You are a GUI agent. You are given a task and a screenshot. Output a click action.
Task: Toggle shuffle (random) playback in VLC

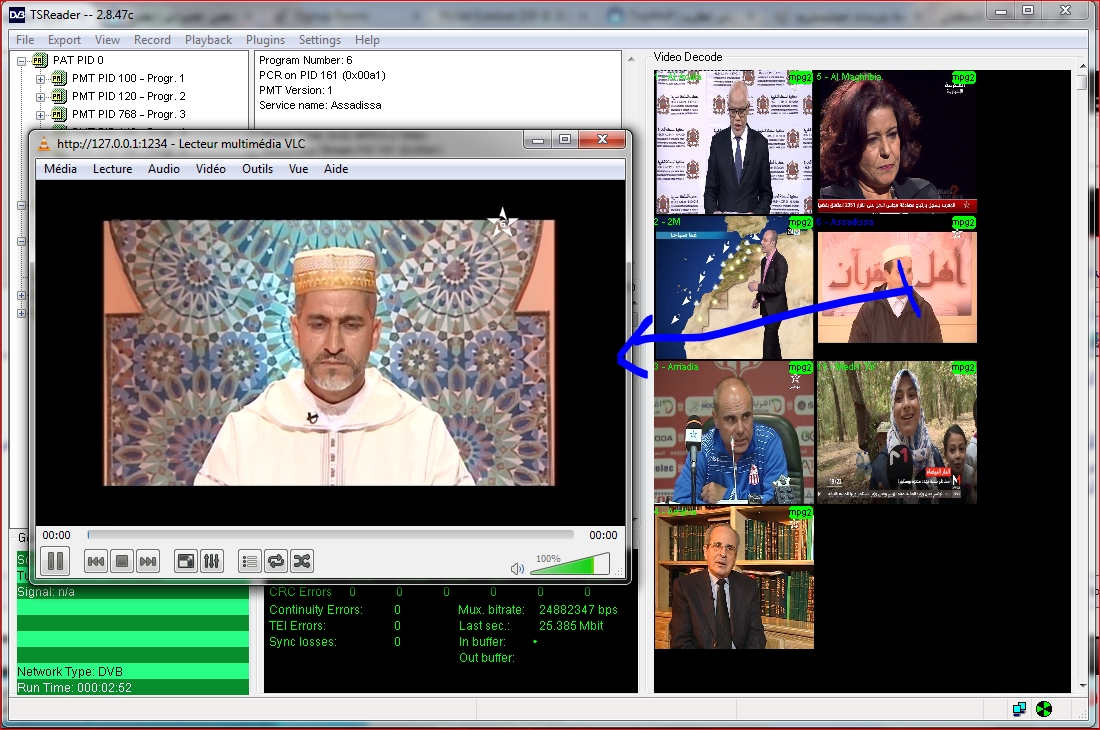tap(301, 561)
